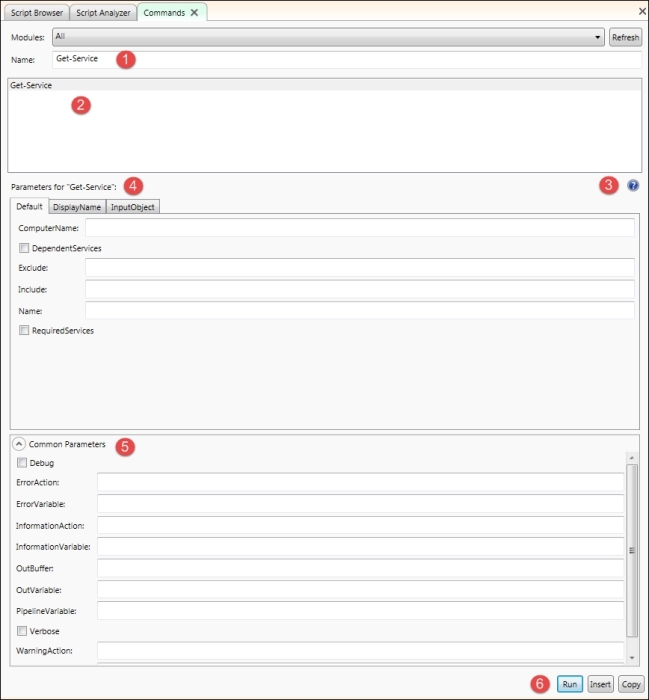Open the Modules dropdown list
Image resolution: width=649 pixels, height=700 pixels.
[597, 37]
